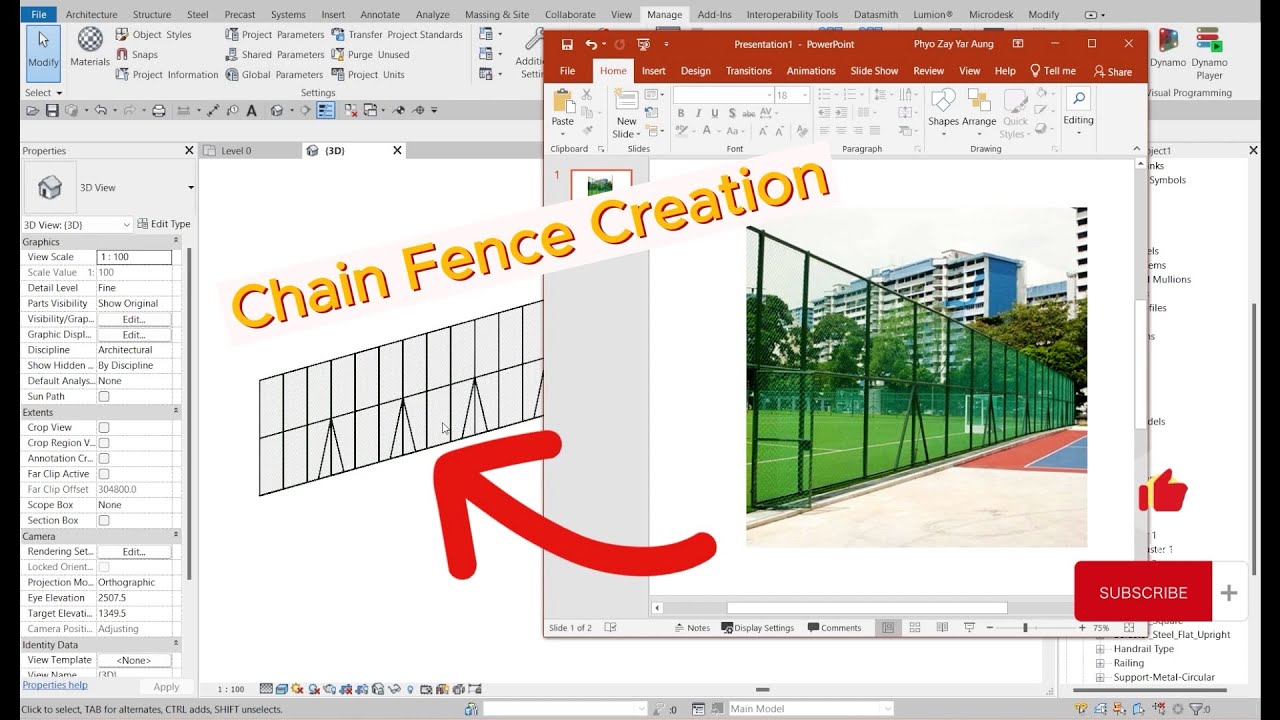Open the Properties help link
This screenshot has height=720, width=1280.
55,685
